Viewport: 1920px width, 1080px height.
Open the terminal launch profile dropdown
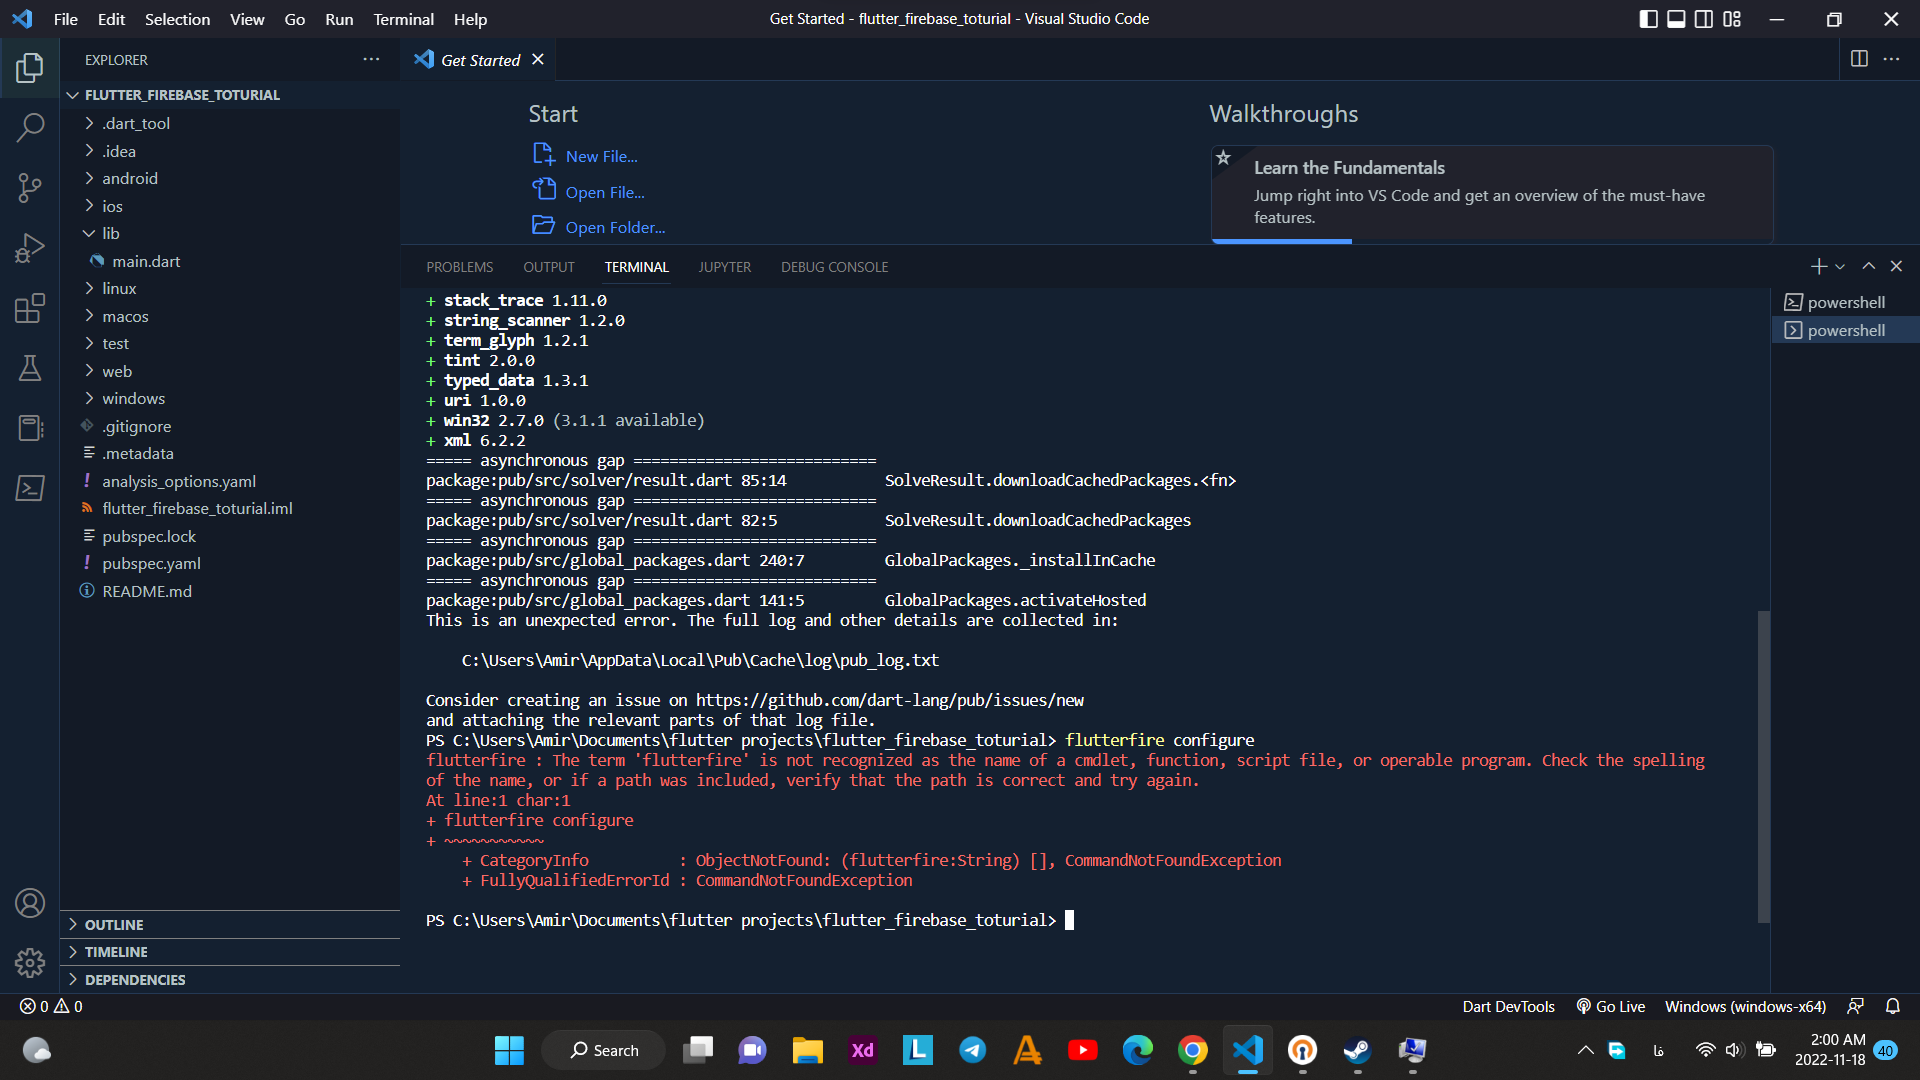(1840, 267)
